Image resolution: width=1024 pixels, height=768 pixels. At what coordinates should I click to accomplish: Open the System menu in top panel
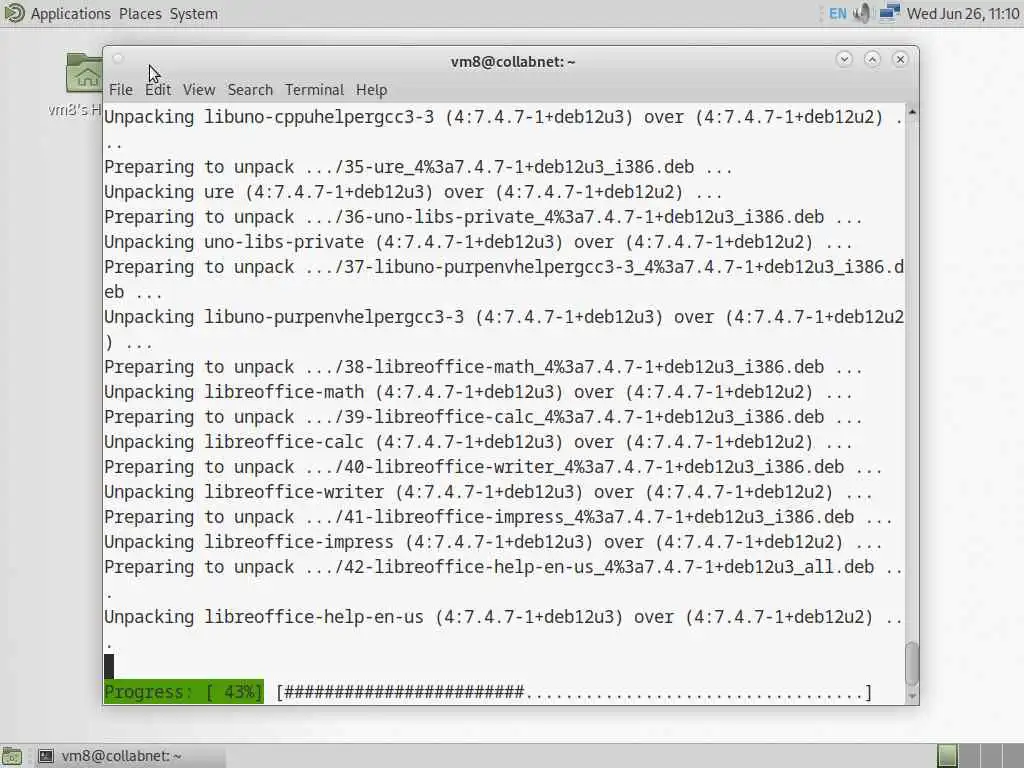point(193,14)
